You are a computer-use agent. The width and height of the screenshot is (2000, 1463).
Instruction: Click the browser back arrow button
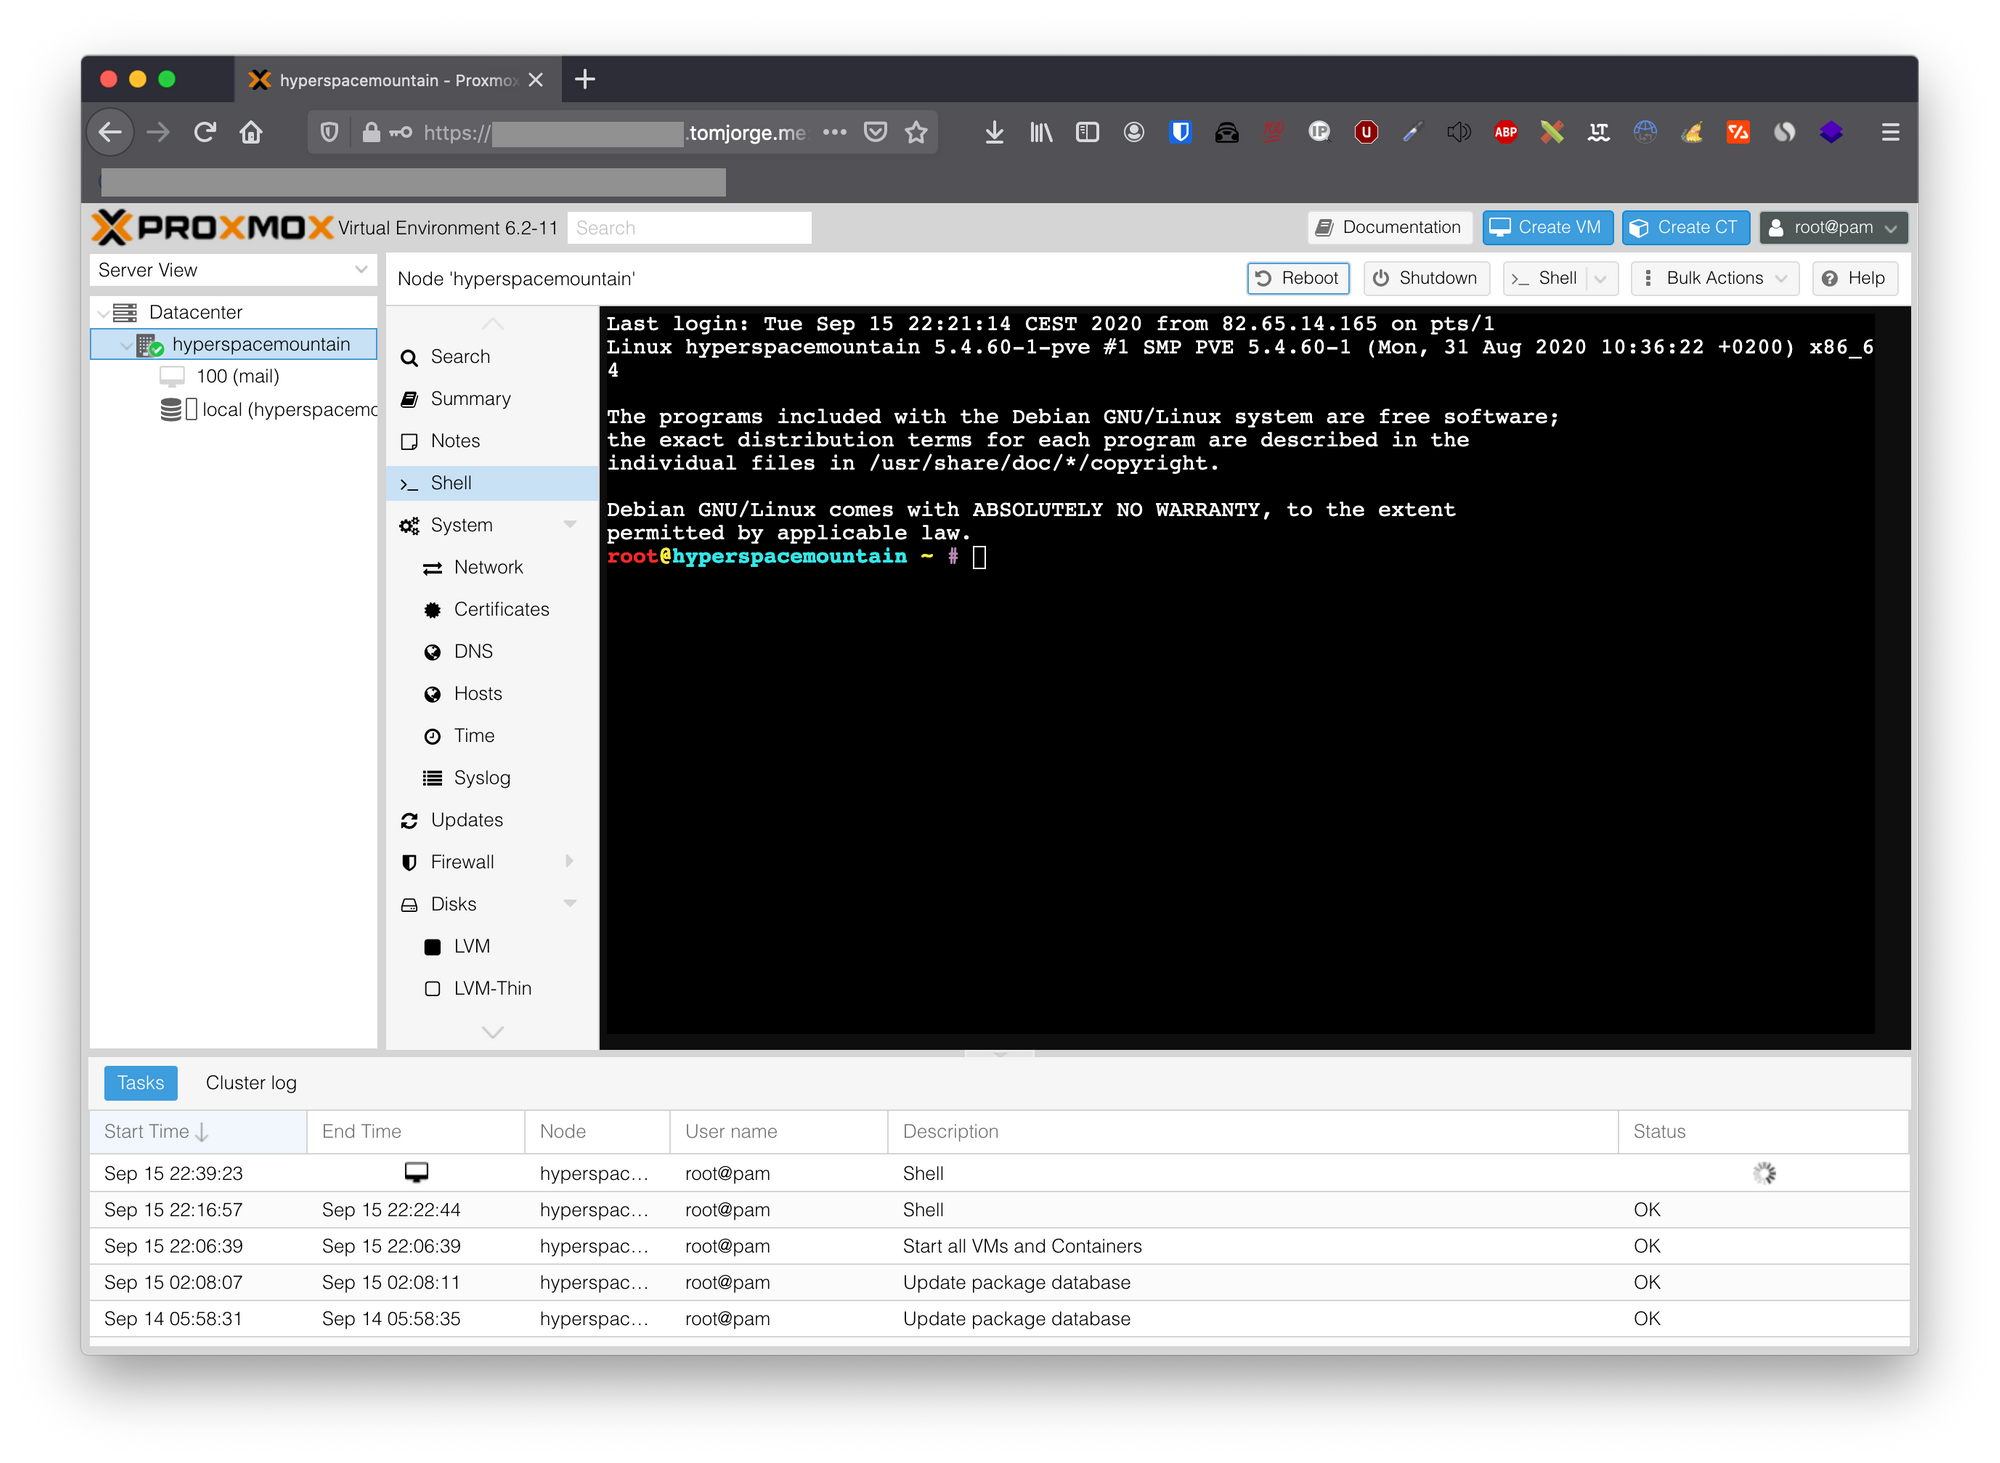click(x=111, y=132)
